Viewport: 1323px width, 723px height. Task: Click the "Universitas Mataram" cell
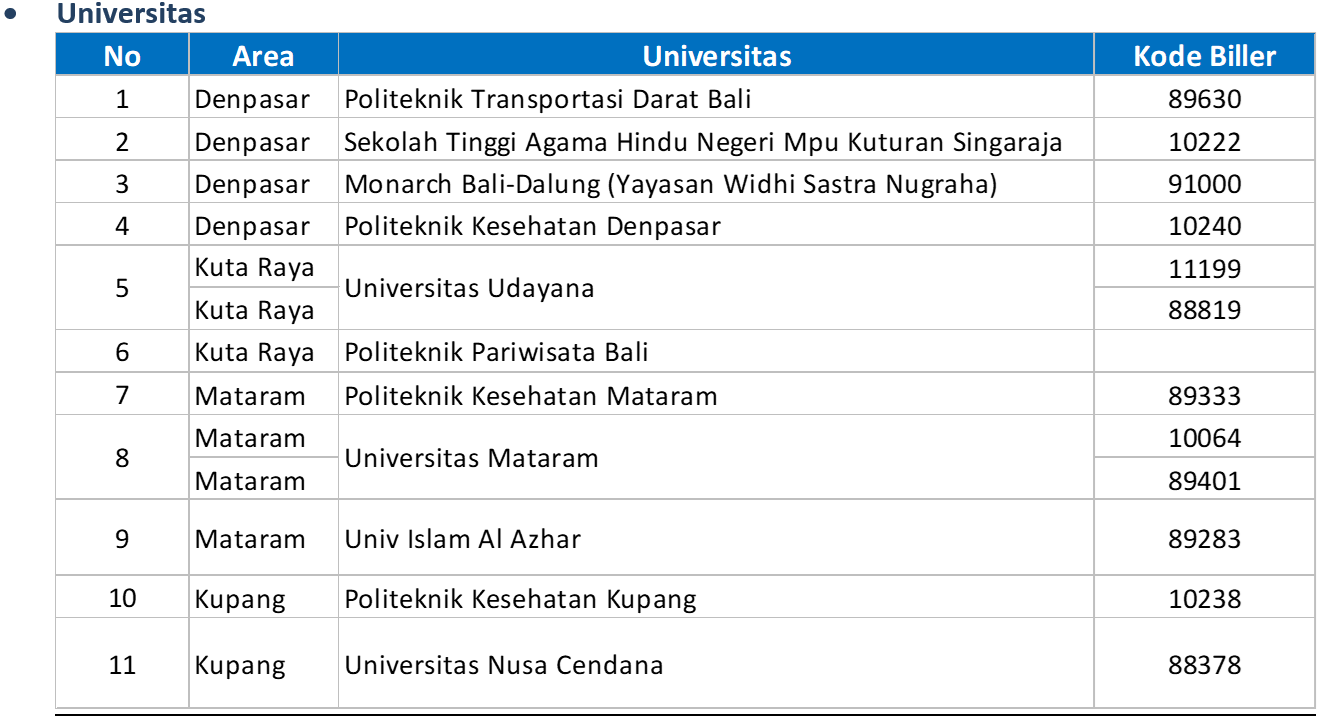[716, 458]
